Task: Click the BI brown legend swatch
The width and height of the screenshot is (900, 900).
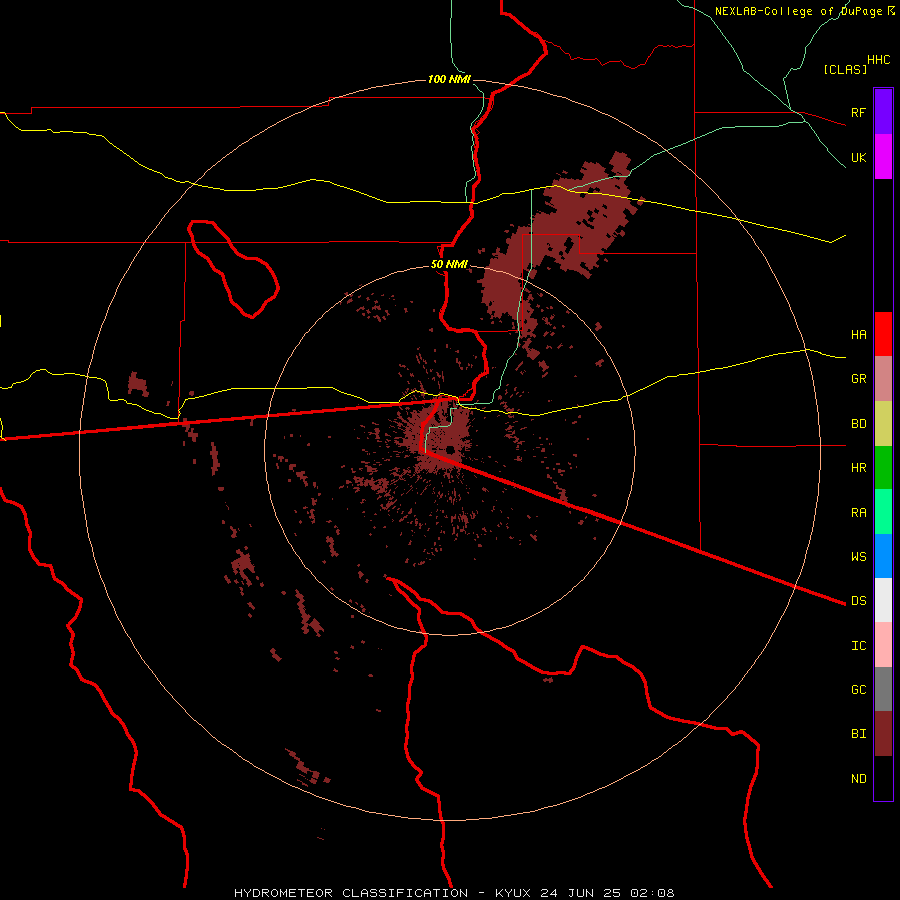Action: 883,734
